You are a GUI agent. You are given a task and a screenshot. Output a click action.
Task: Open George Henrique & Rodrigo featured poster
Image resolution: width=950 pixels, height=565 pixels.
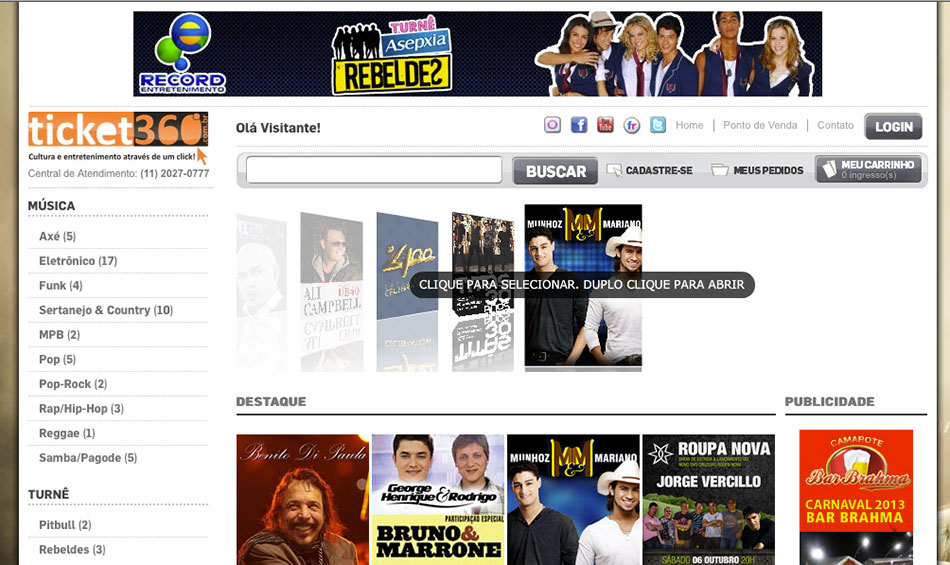coord(438,500)
